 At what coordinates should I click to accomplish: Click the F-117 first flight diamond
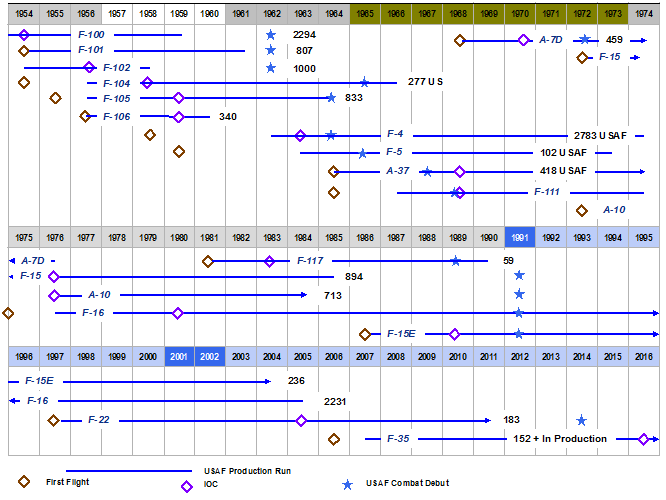pyautogui.click(x=208, y=261)
